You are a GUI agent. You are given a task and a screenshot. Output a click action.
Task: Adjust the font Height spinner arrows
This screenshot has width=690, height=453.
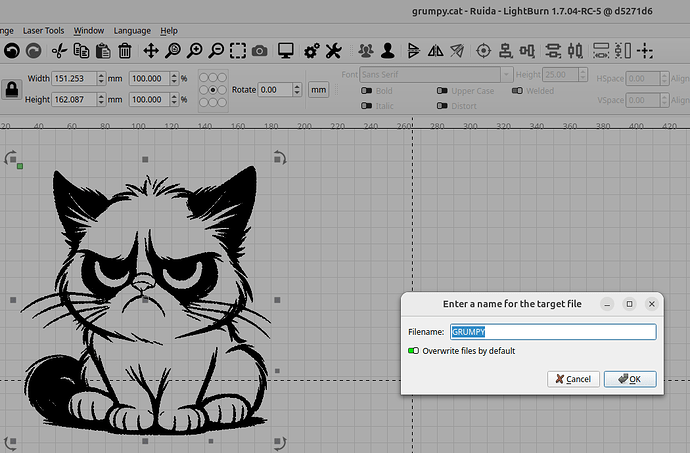(583, 74)
